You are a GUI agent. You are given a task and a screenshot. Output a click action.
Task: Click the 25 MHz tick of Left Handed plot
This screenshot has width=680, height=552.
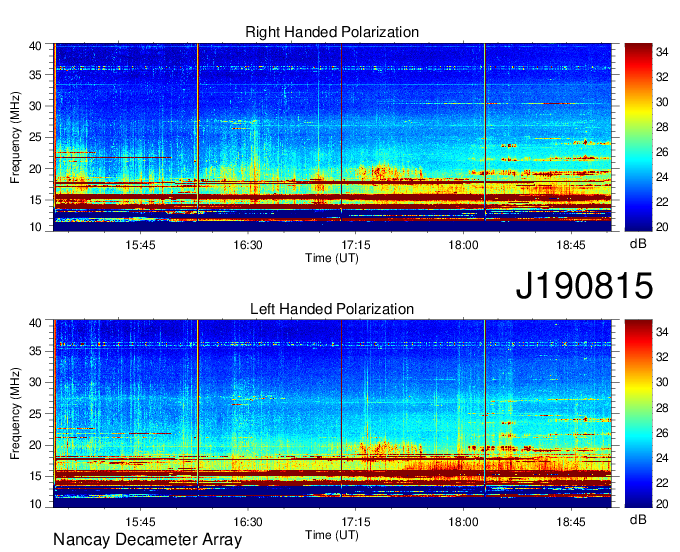(35, 414)
